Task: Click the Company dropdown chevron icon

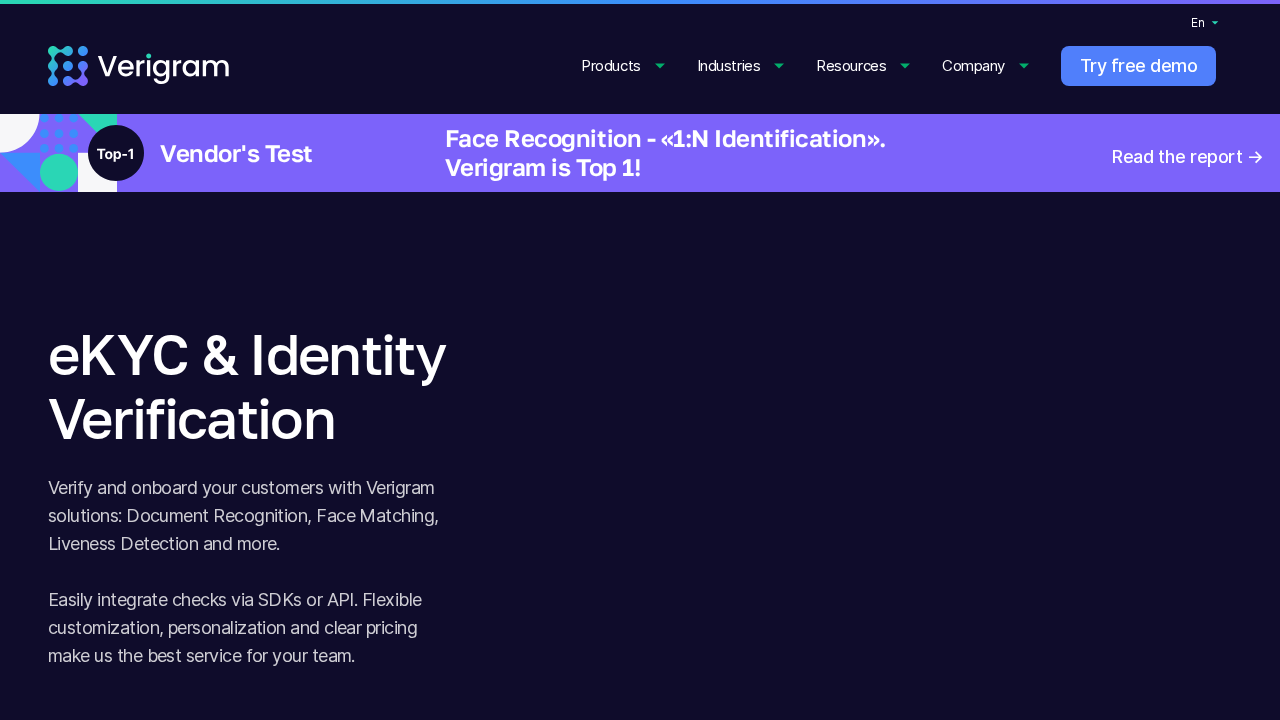Action: pyautogui.click(x=1023, y=65)
